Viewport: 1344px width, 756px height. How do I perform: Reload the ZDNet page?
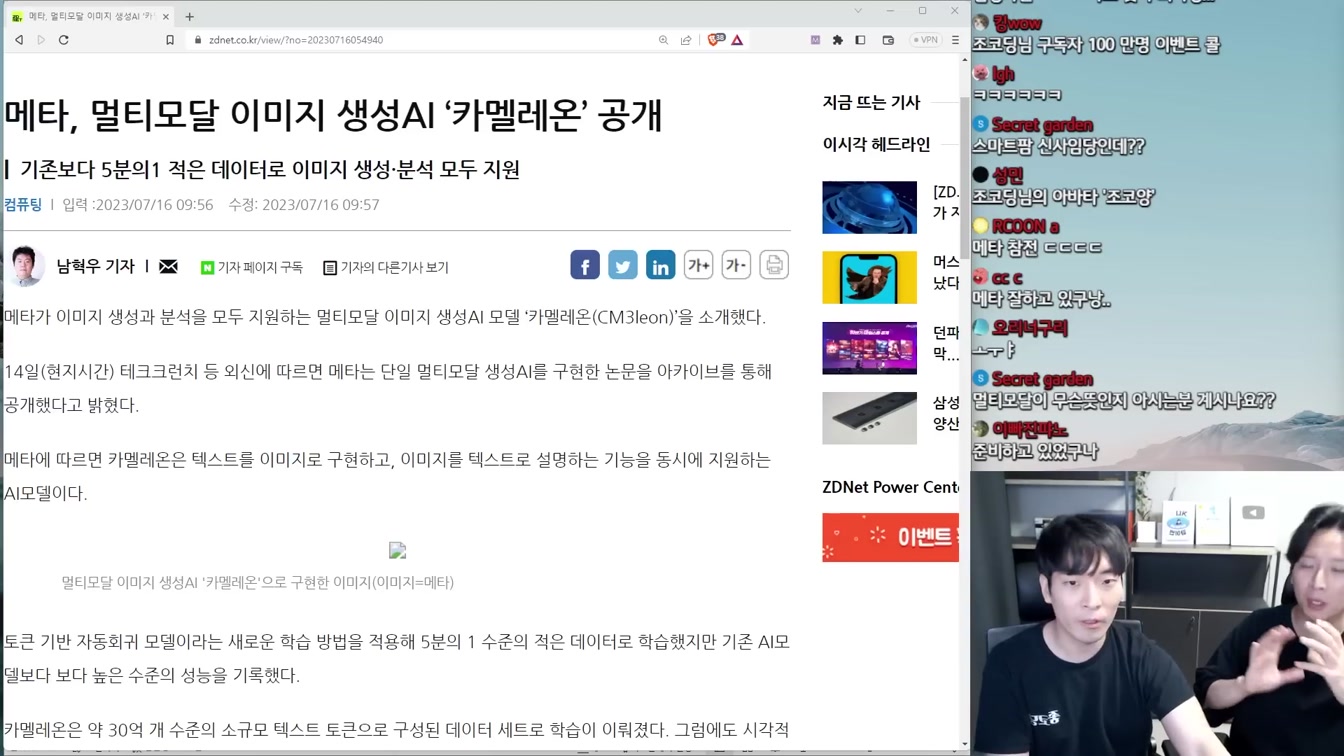tap(64, 40)
